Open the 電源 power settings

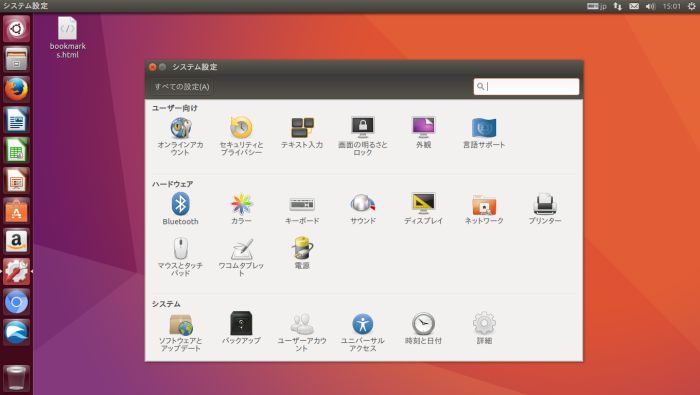(x=302, y=253)
